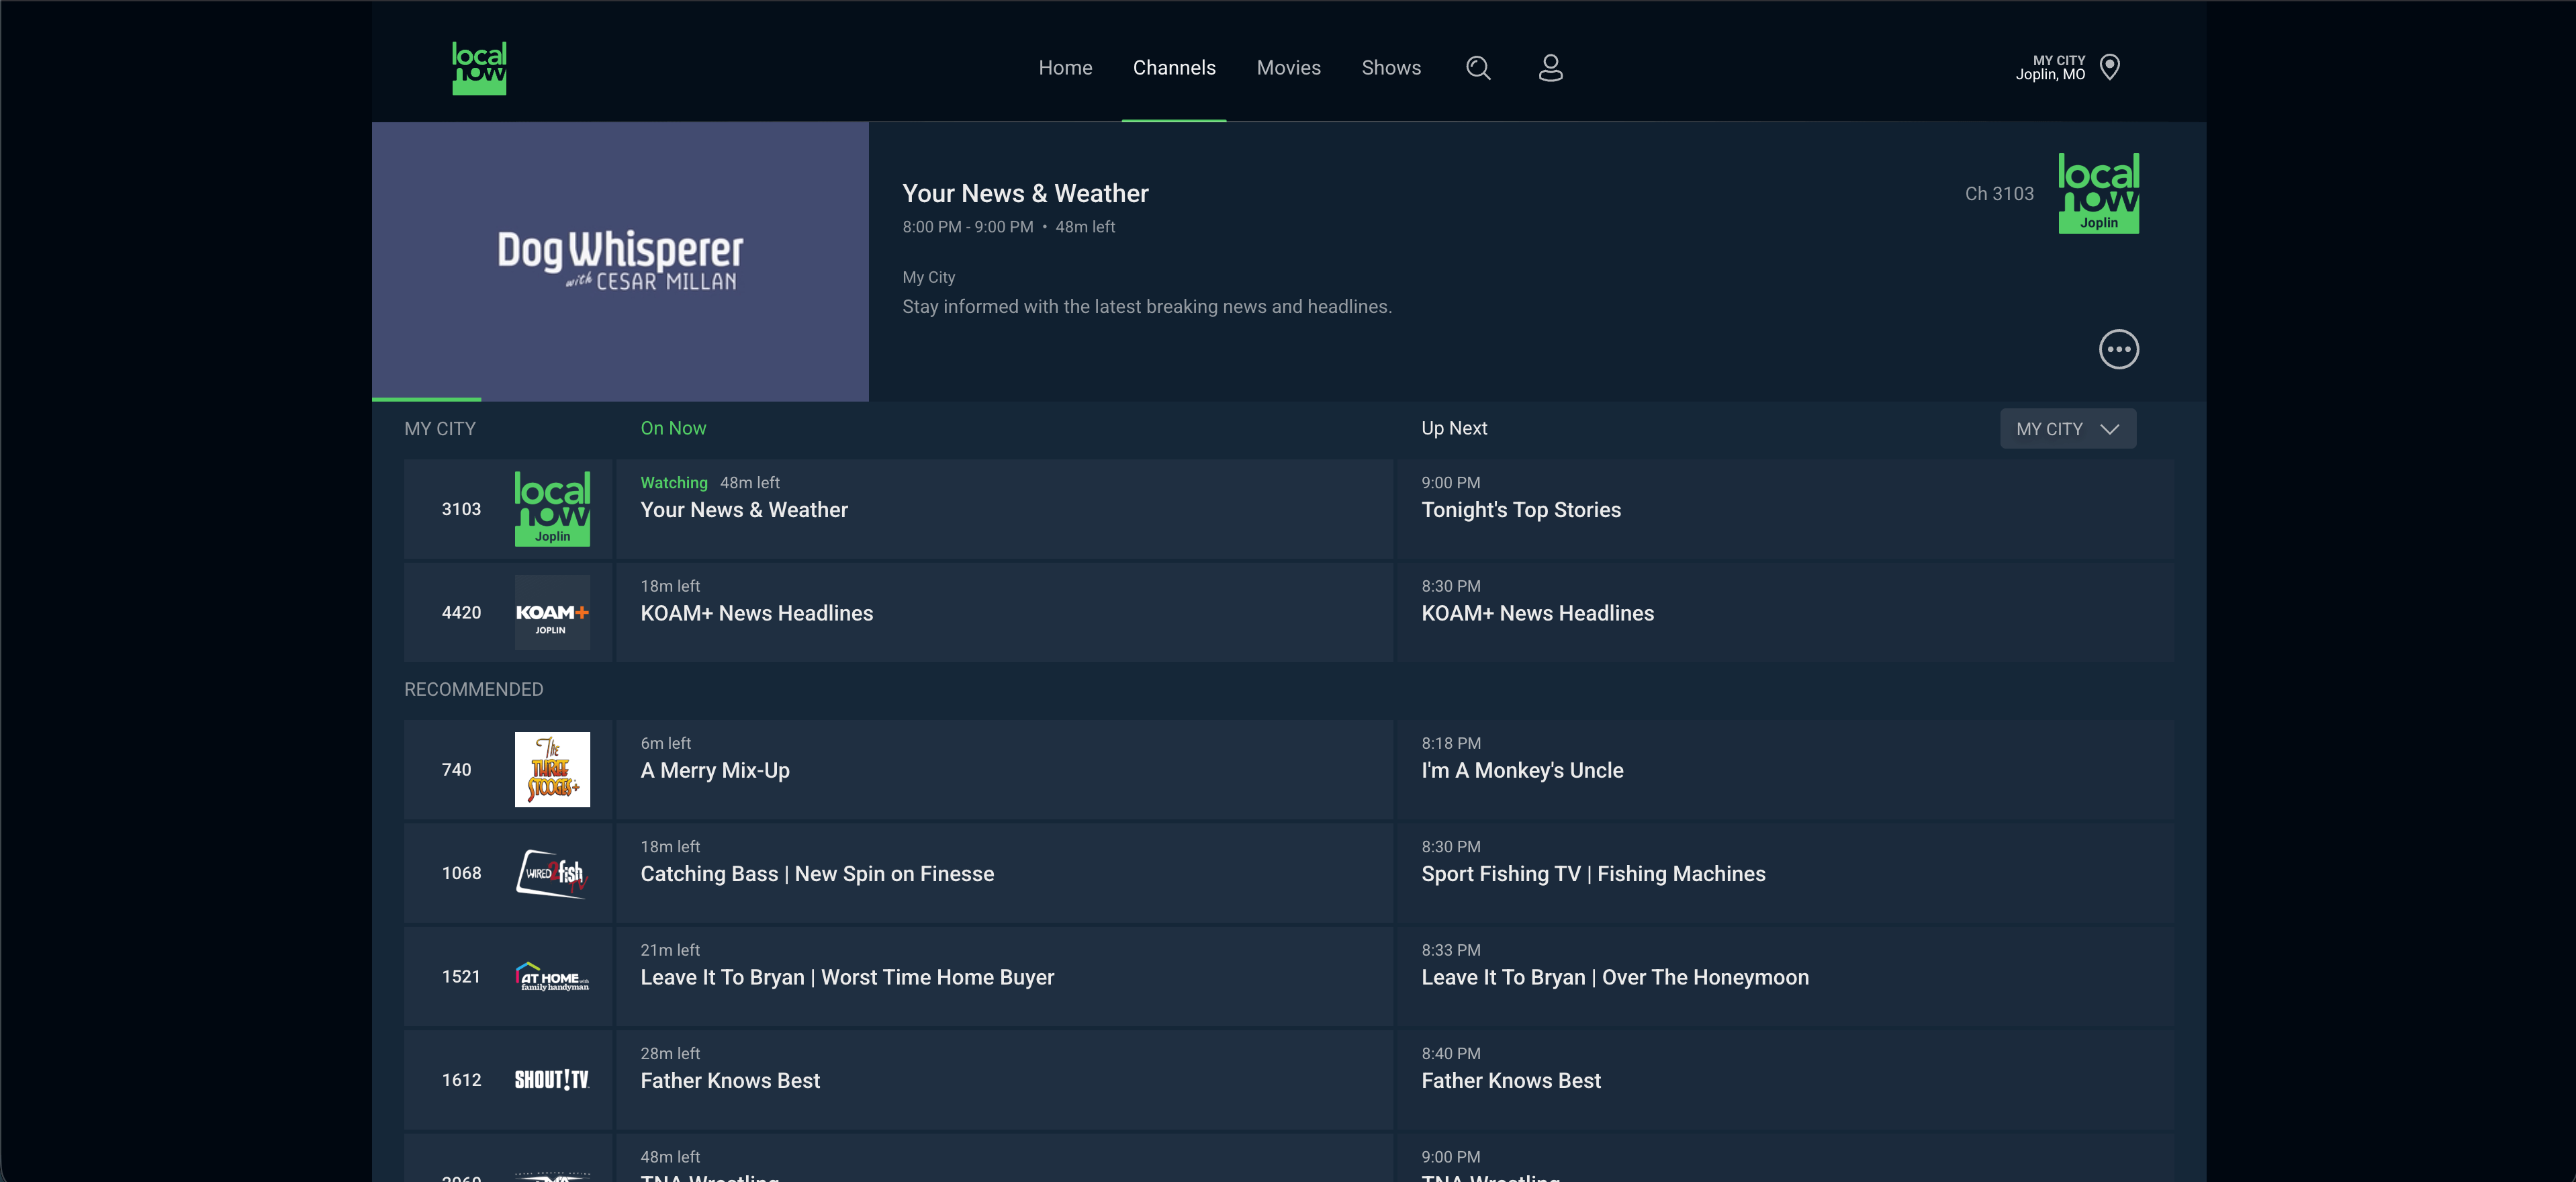2576x1182 pixels.
Task: Click the Up Next column header
Action: click(x=1454, y=428)
